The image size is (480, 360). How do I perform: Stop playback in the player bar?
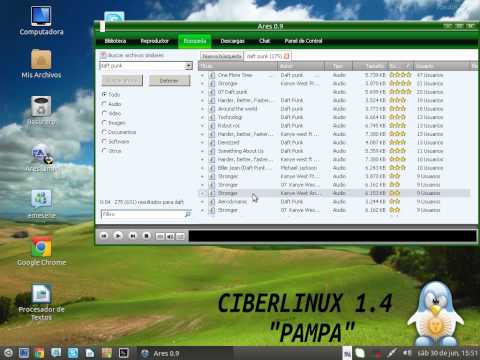[146, 236]
